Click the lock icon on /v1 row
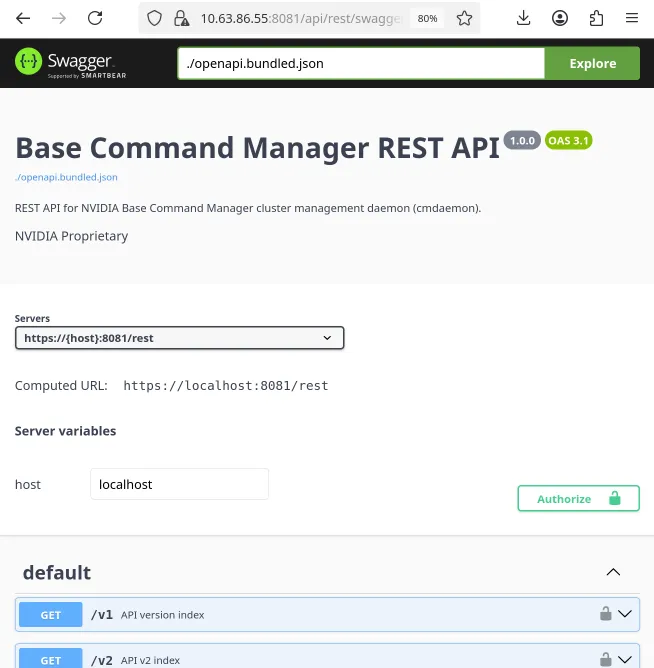The height and width of the screenshot is (668, 654). 605,614
